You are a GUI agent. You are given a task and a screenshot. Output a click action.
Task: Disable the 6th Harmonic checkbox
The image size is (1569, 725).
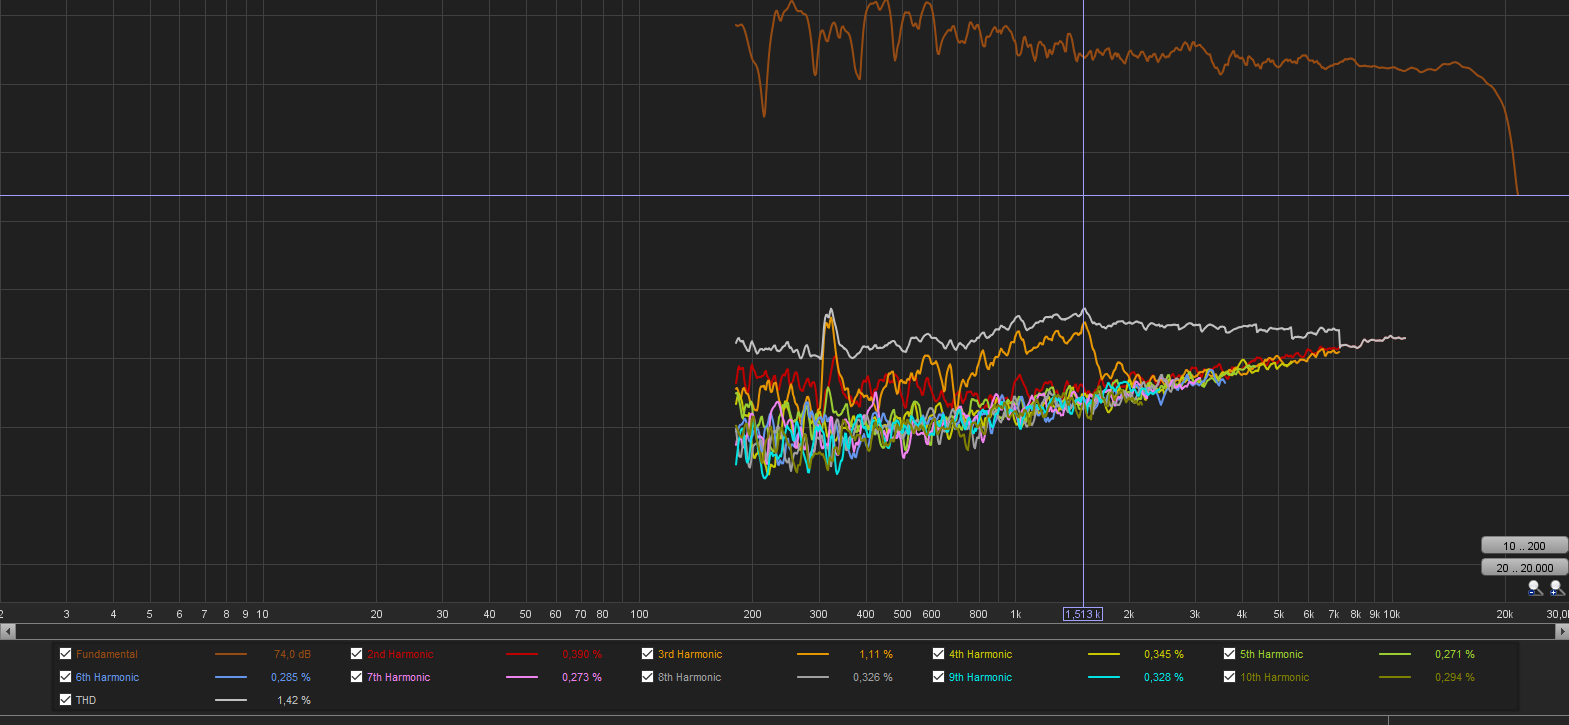coord(65,677)
